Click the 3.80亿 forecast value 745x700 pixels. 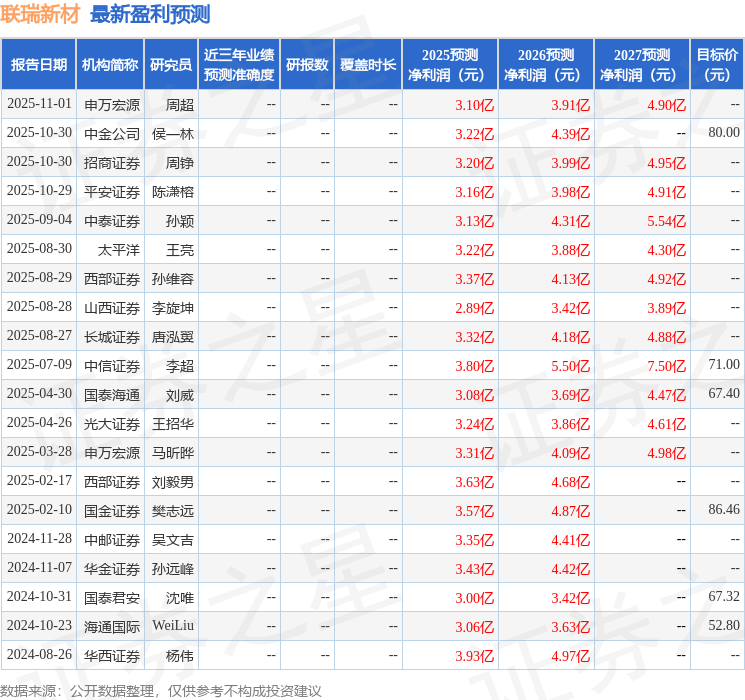tap(475, 366)
